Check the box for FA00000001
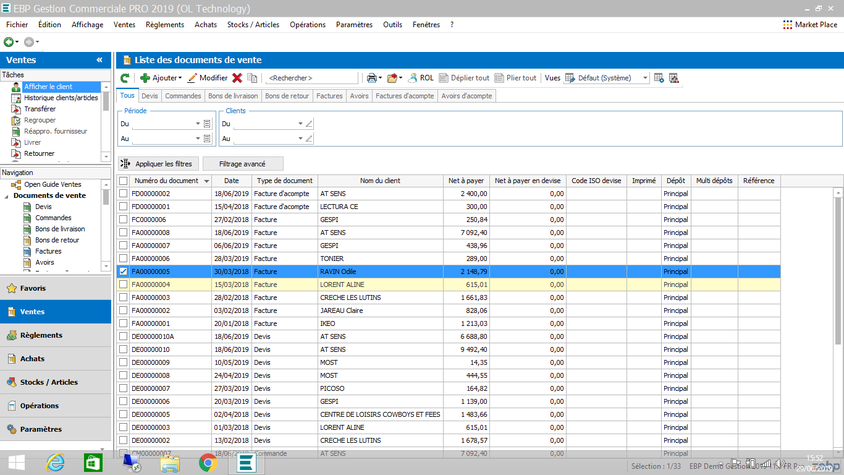This screenshot has height=475, width=844. pyautogui.click(x=123, y=323)
